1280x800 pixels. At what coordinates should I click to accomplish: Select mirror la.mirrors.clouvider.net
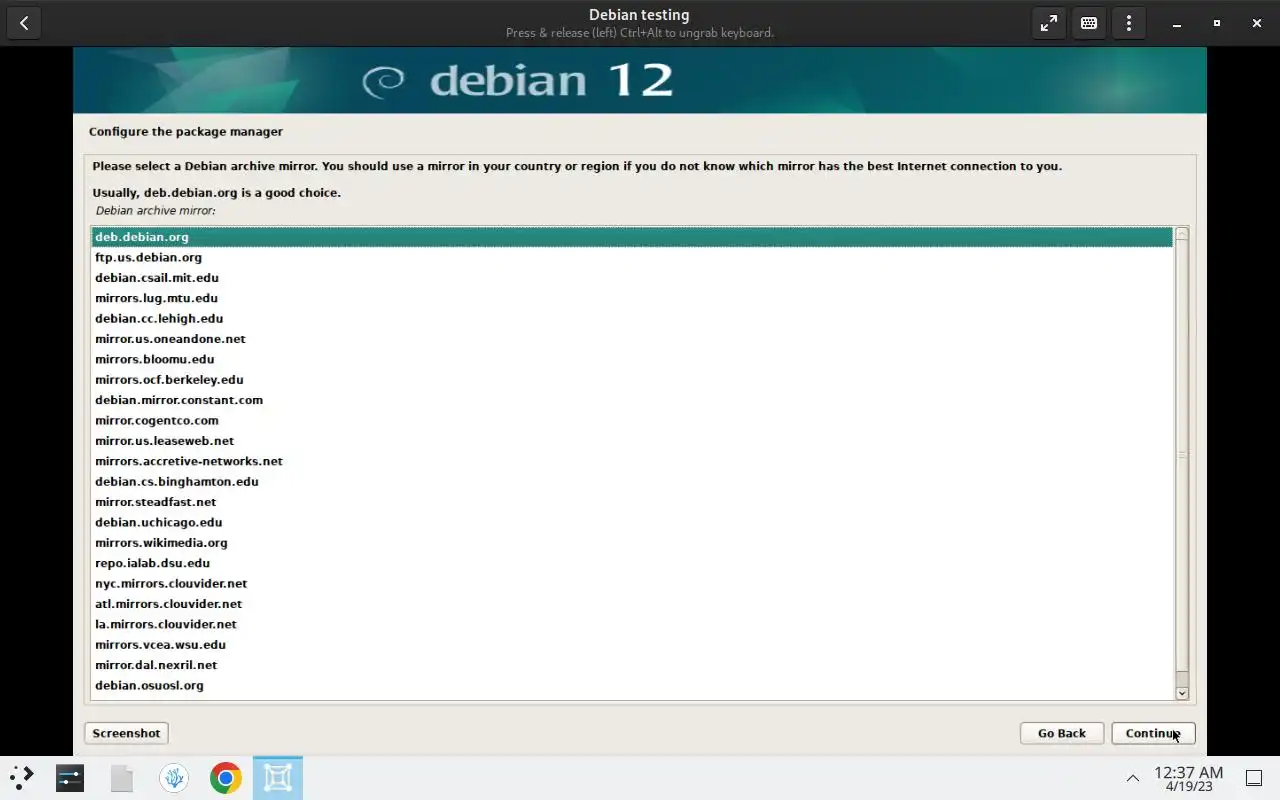tap(631, 624)
